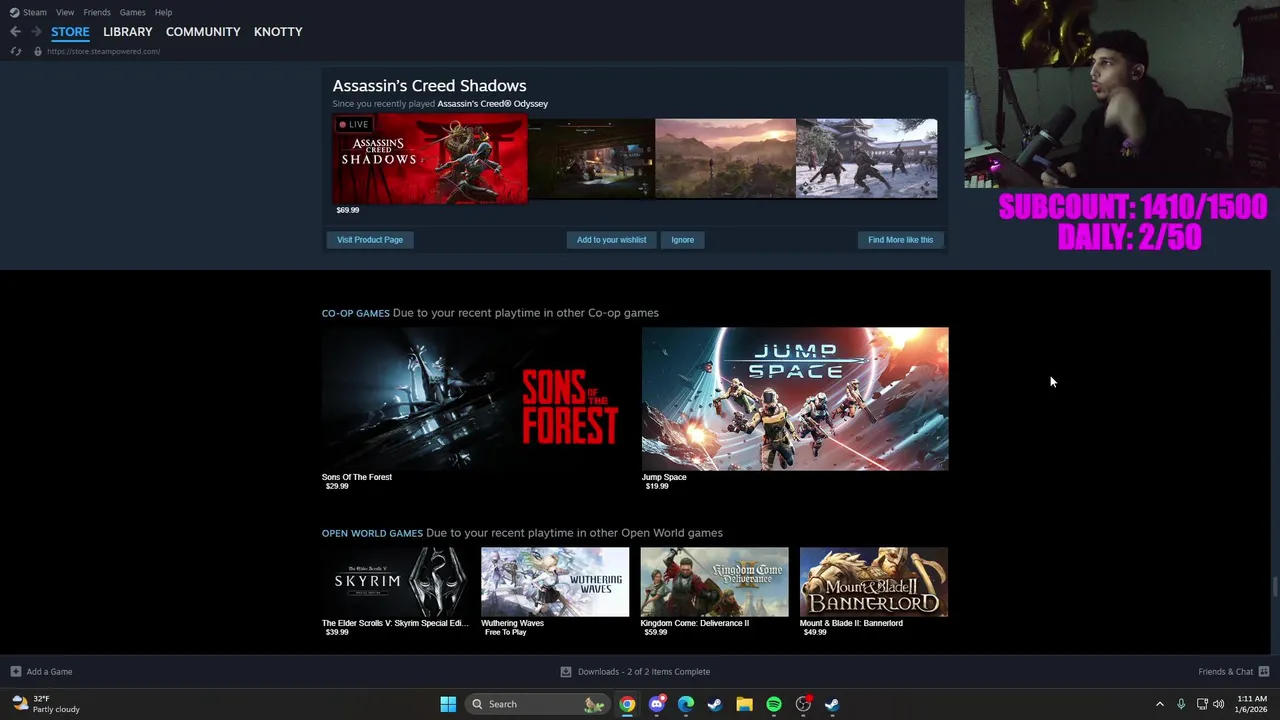Open the Kingdom Come: Deliverance II capsule
Image resolution: width=1280 pixels, height=720 pixels.
click(x=714, y=582)
